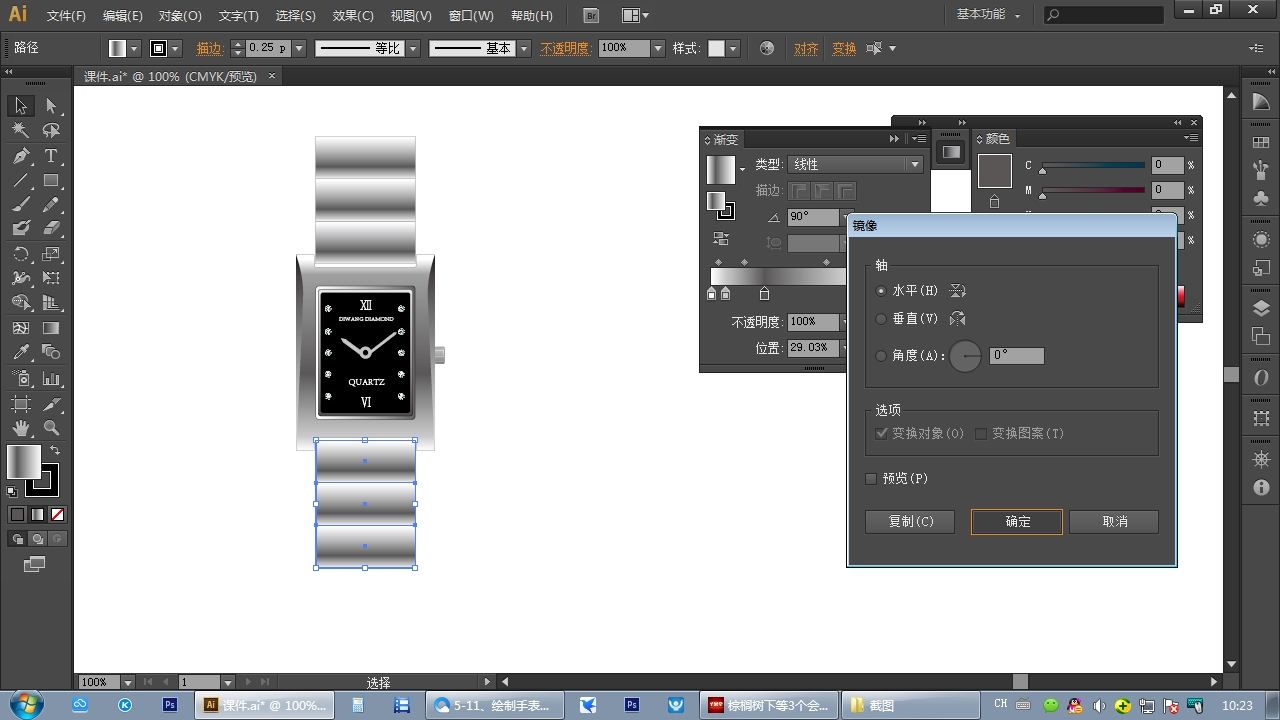Select the Pen tool
This screenshot has height=720, width=1280.
(x=21, y=156)
